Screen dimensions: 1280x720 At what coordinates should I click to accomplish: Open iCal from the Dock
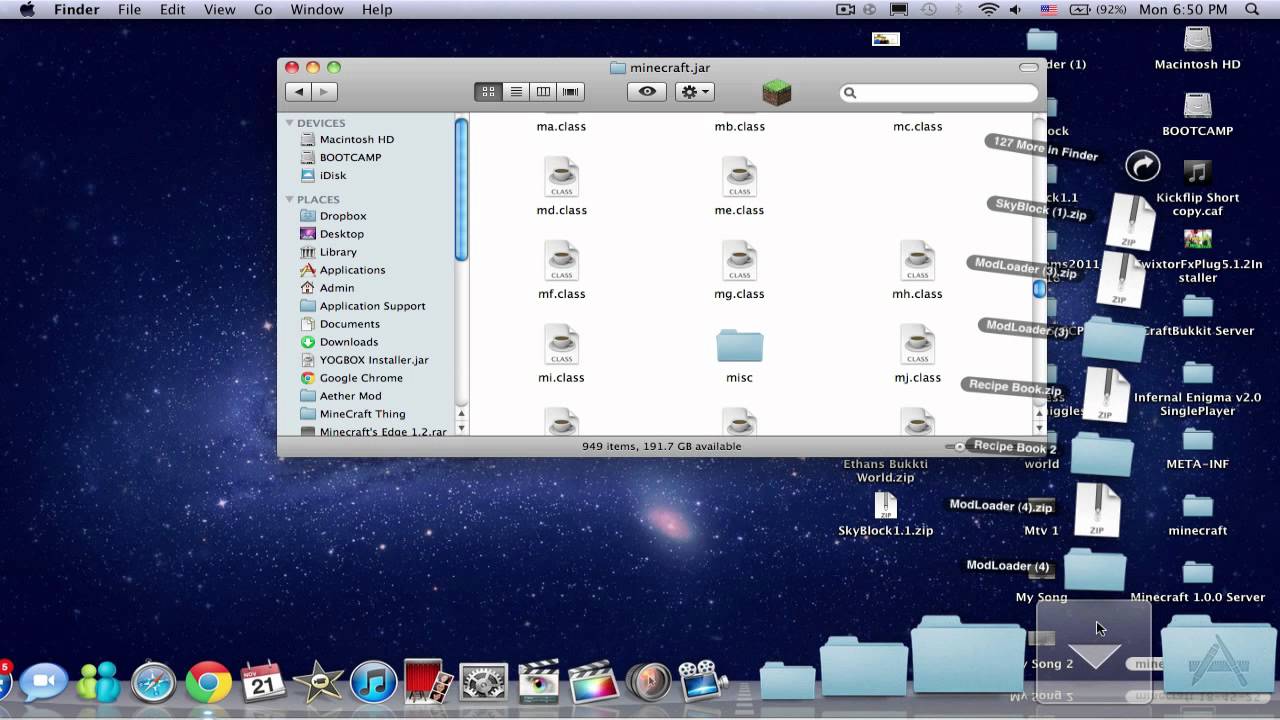pyautogui.click(x=263, y=683)
